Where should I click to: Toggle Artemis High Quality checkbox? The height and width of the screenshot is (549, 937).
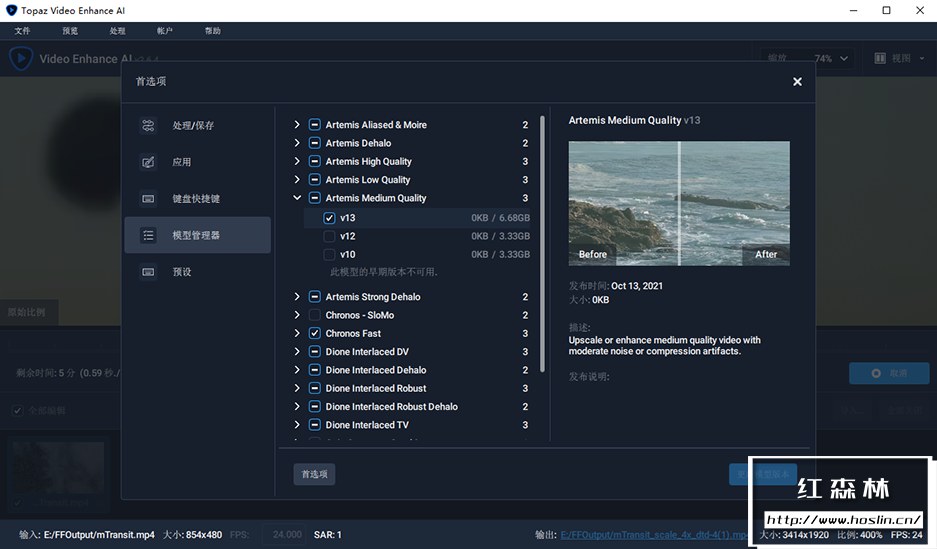point(314,161)
